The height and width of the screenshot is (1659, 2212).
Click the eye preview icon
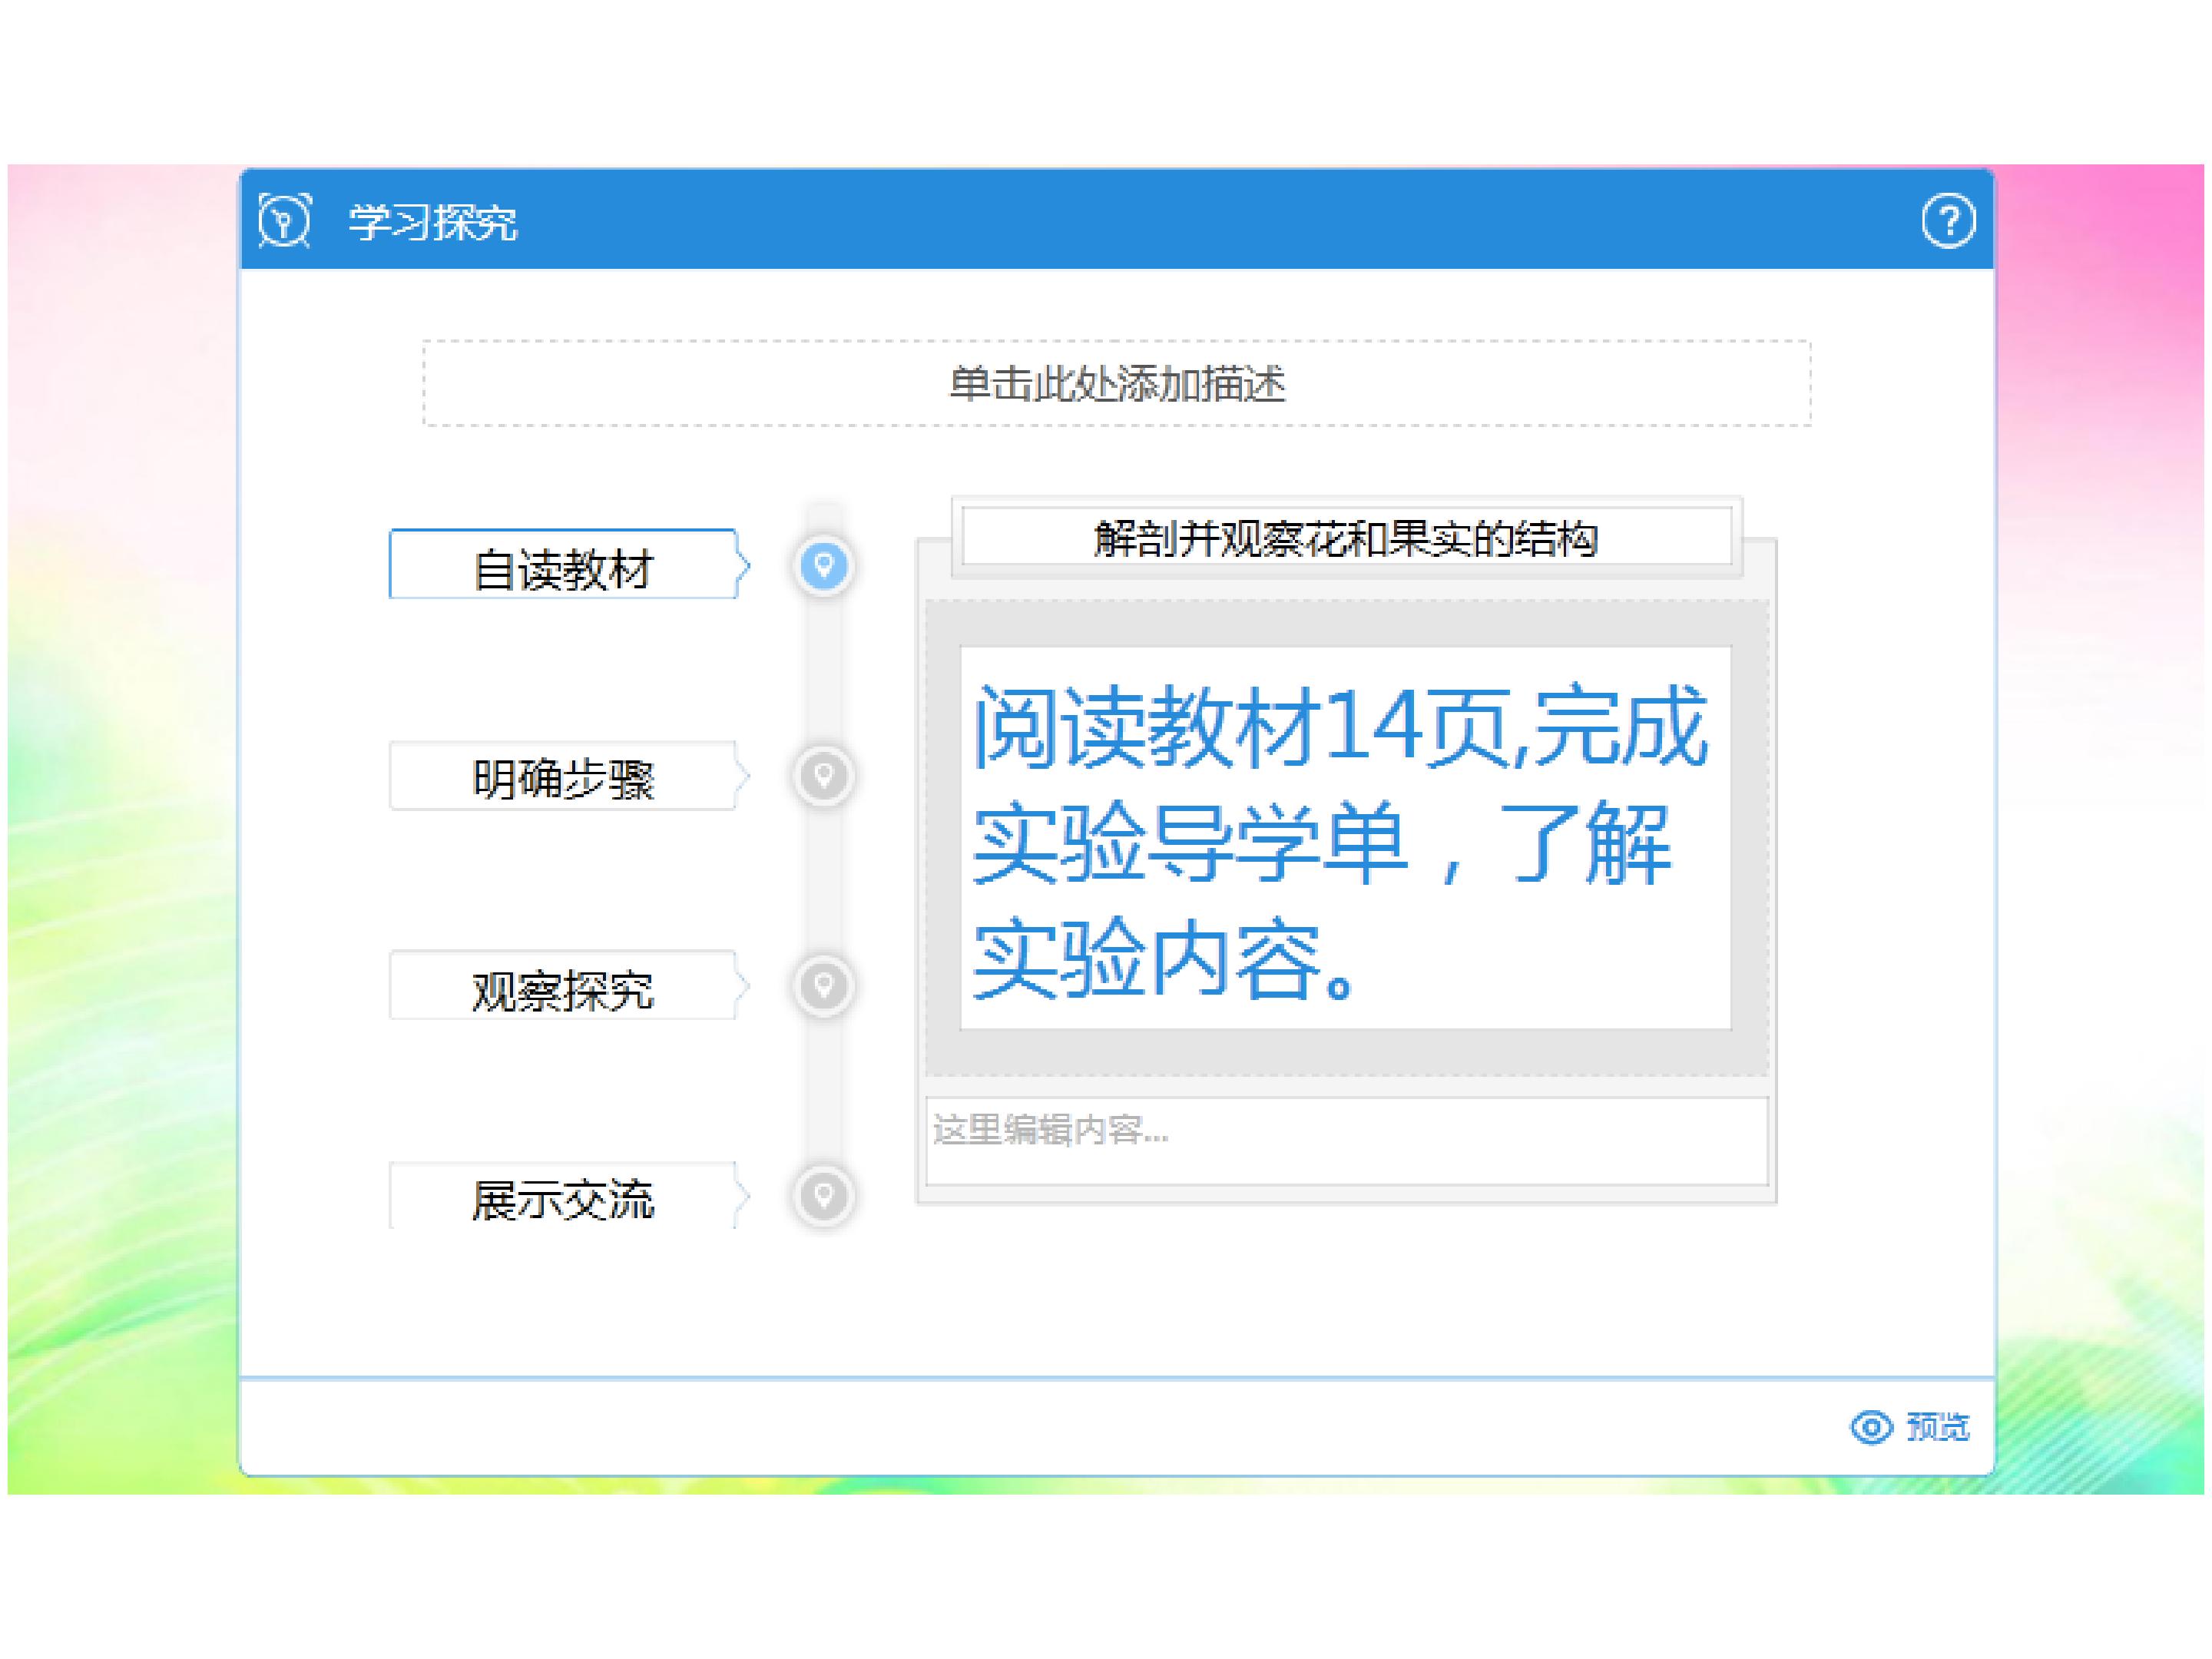coord(1870,1427)
